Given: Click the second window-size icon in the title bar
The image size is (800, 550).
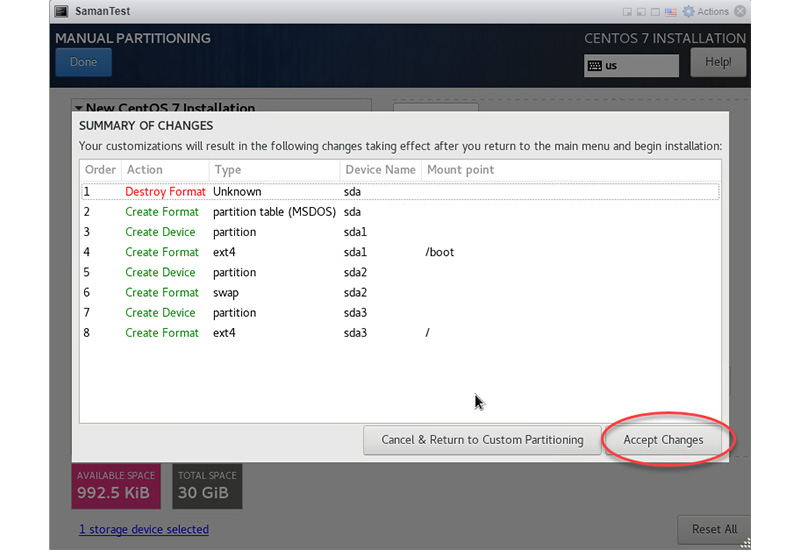Looking at the screenshot, I should pyautogui.click(x=643, y=12).
